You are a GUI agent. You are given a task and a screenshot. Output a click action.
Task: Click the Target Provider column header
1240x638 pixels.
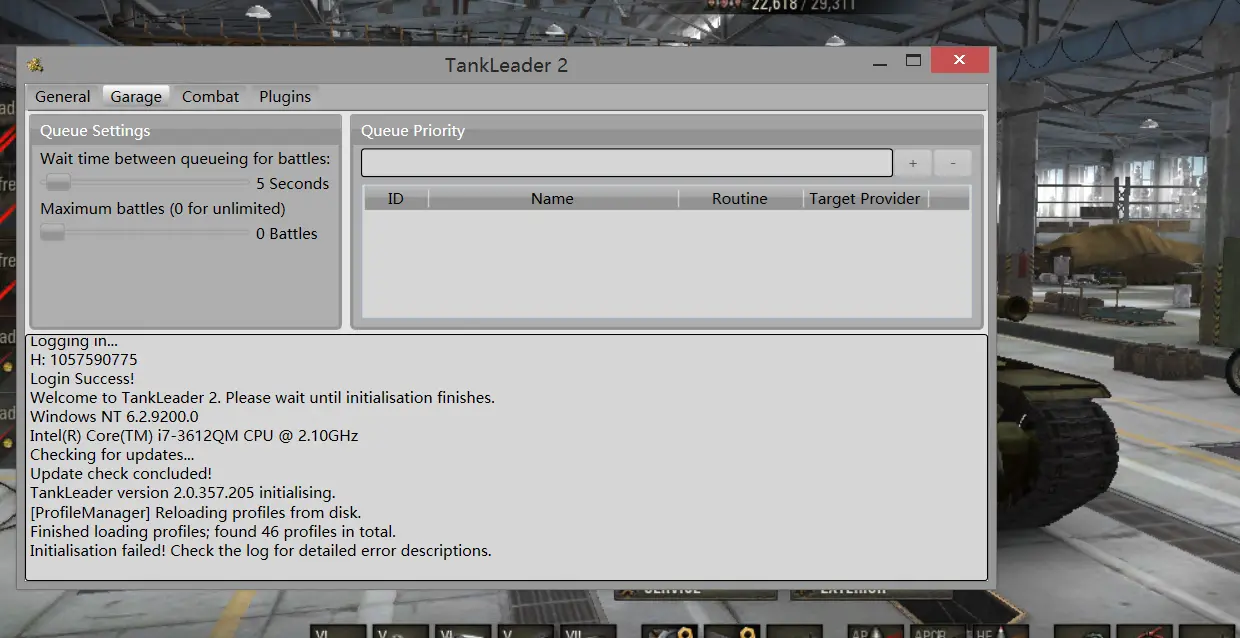(865, 199)
